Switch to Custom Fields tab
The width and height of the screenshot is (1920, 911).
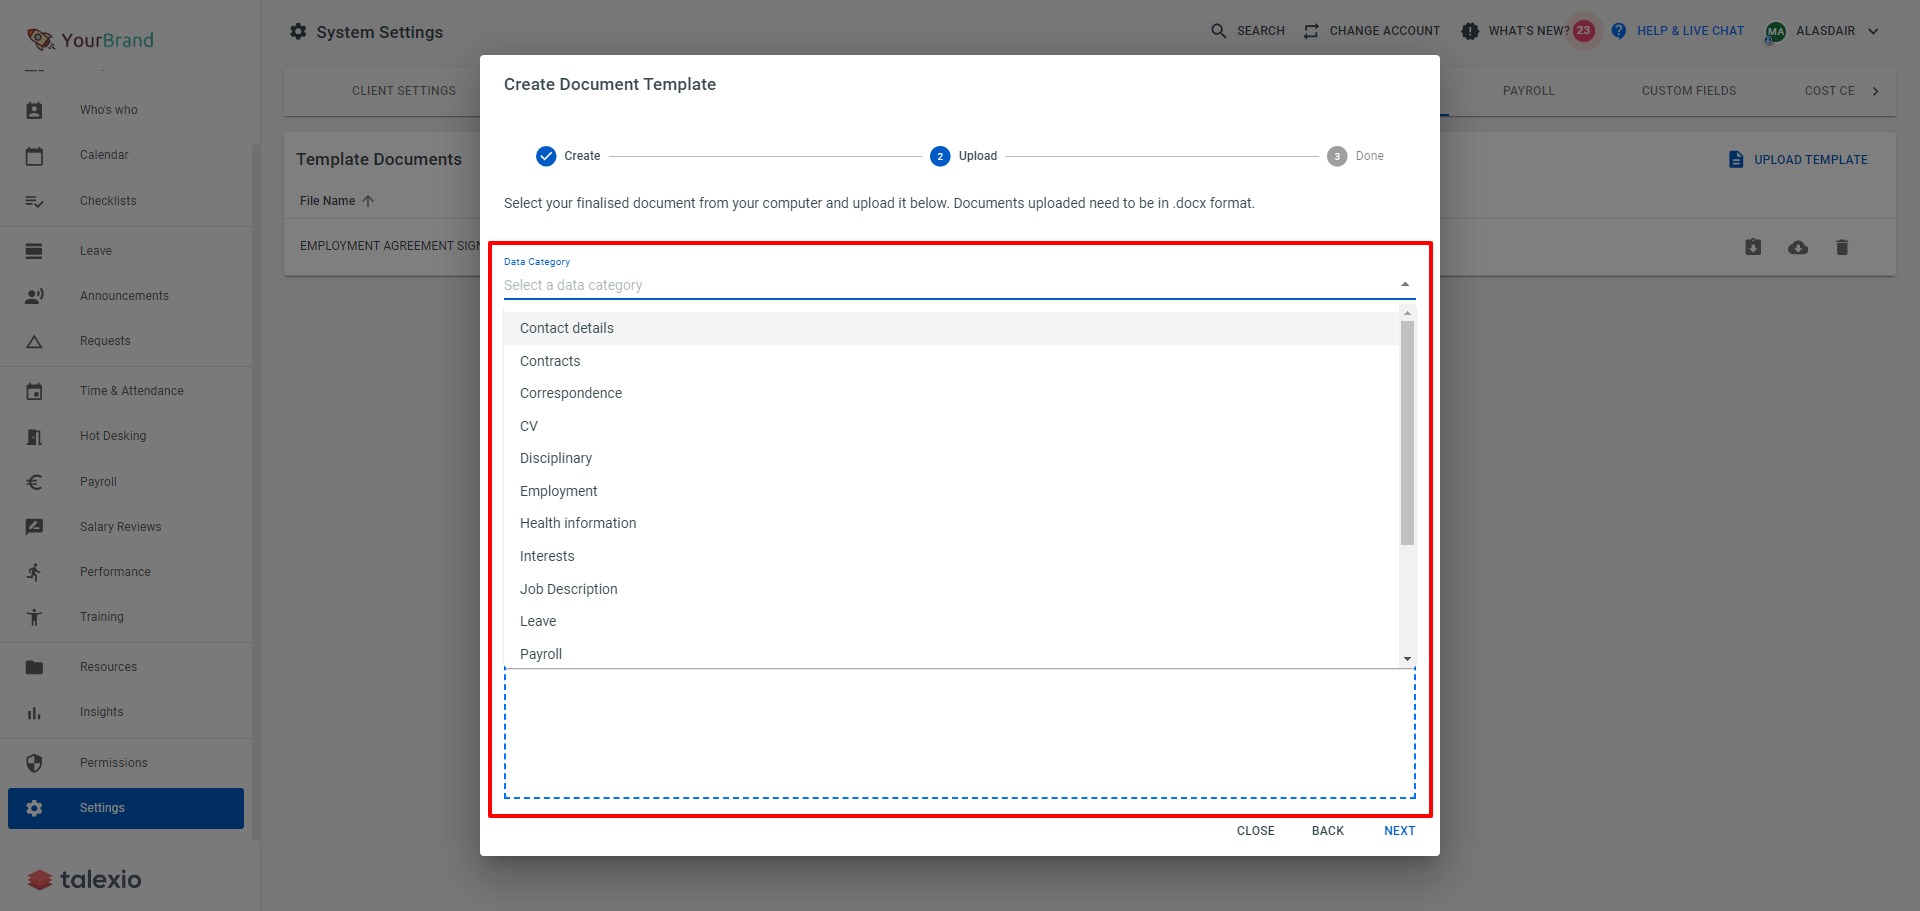point(1689,91)
